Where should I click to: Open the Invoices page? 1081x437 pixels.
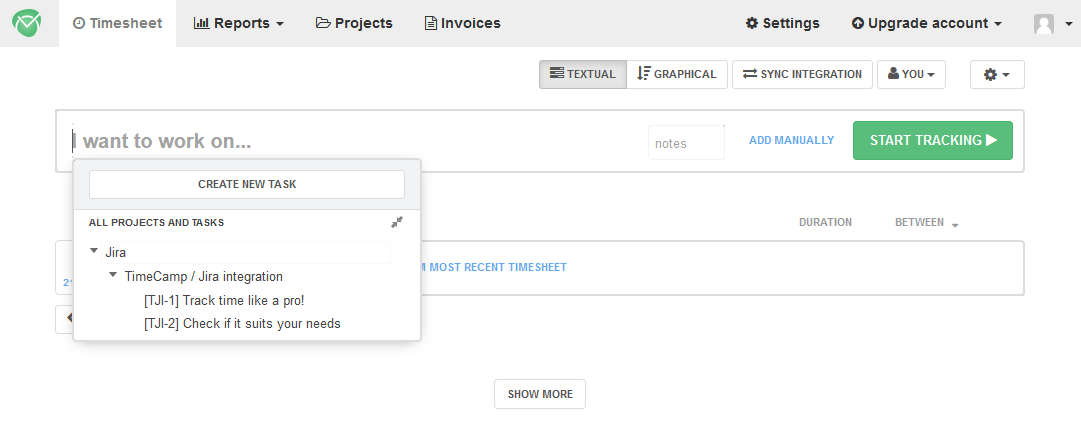tap(462, 23)
